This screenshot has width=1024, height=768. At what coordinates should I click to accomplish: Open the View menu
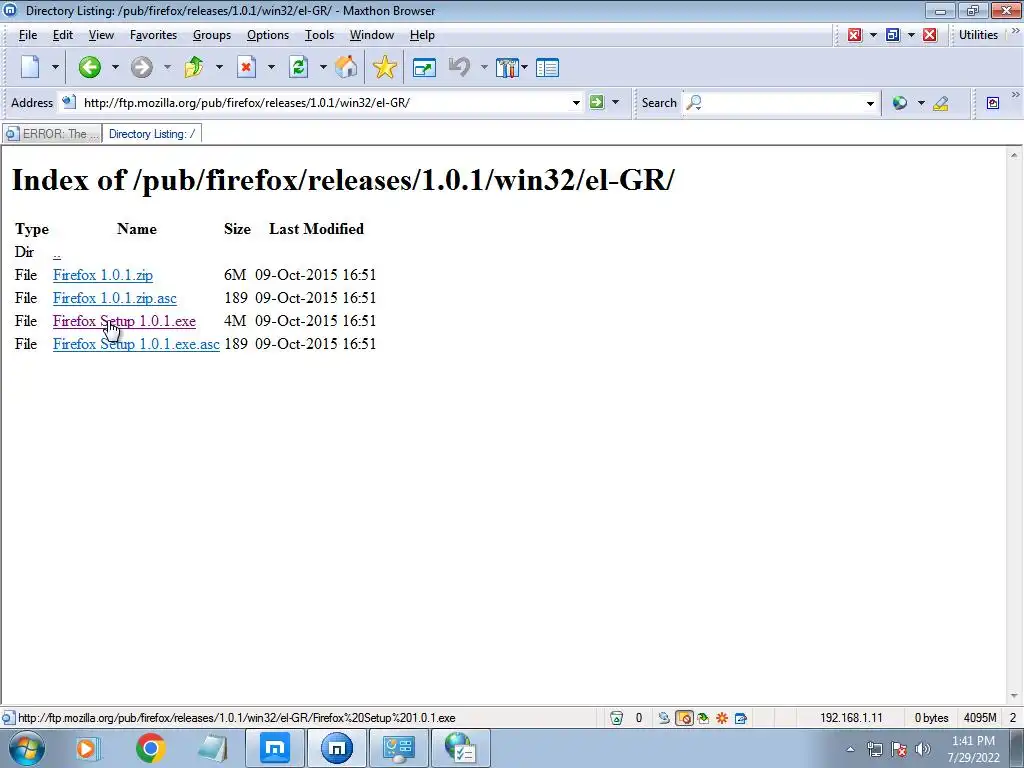[101, 35]
